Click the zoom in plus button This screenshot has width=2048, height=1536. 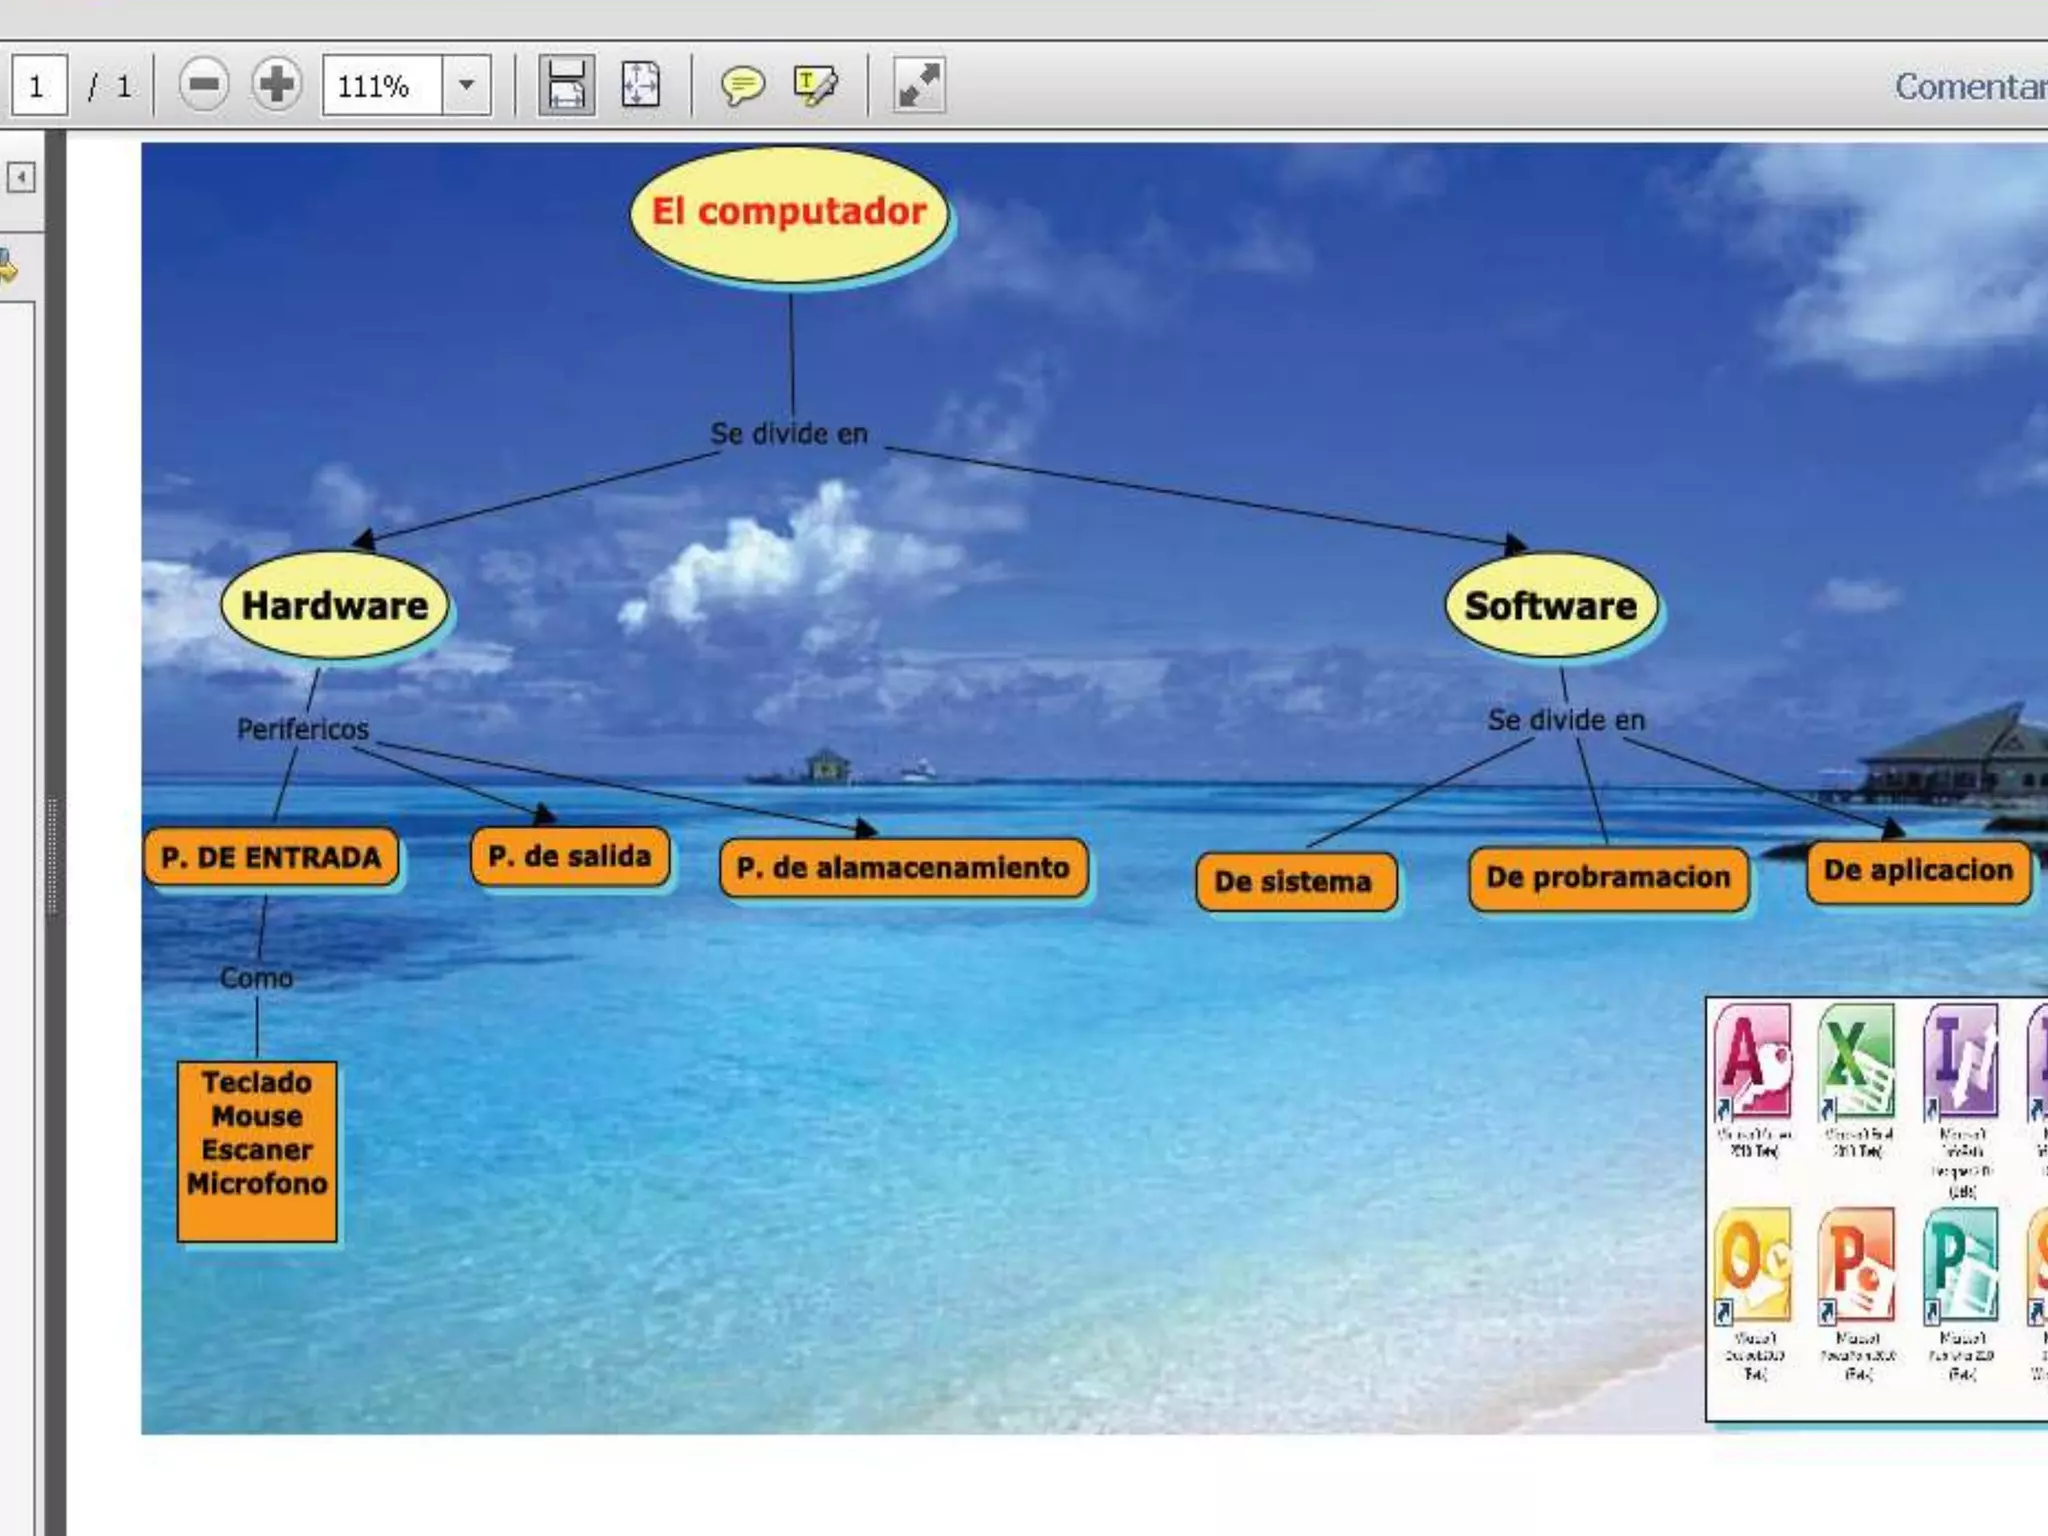coord(276,85)
